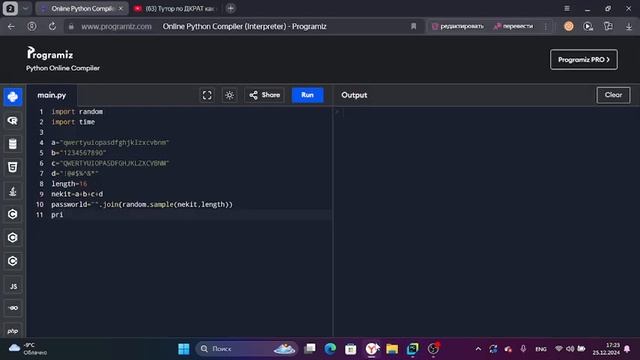Open the SQL database editor icon
This screenshot has width=640, height=360.
13,144
